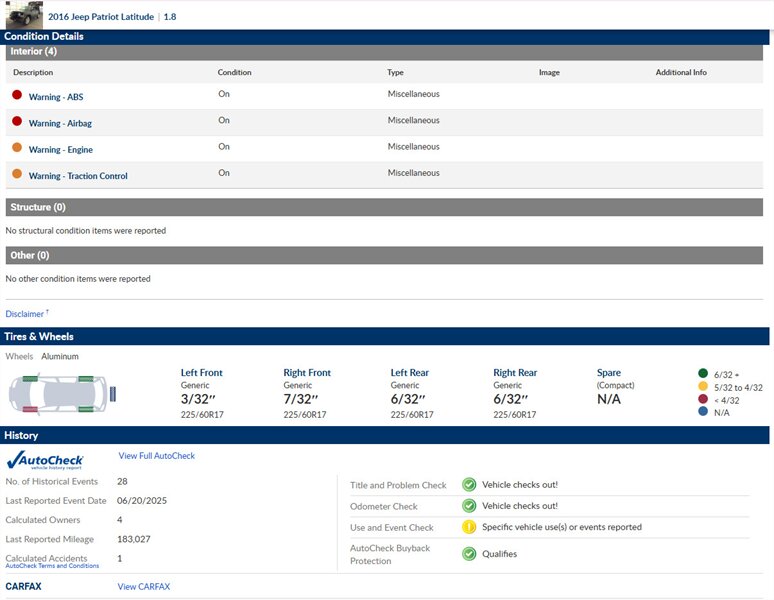Viewport: 774px width, 600px height.
Task: Open the View CARFAX link
Action: pyautogui.click(x=144, y=587)
